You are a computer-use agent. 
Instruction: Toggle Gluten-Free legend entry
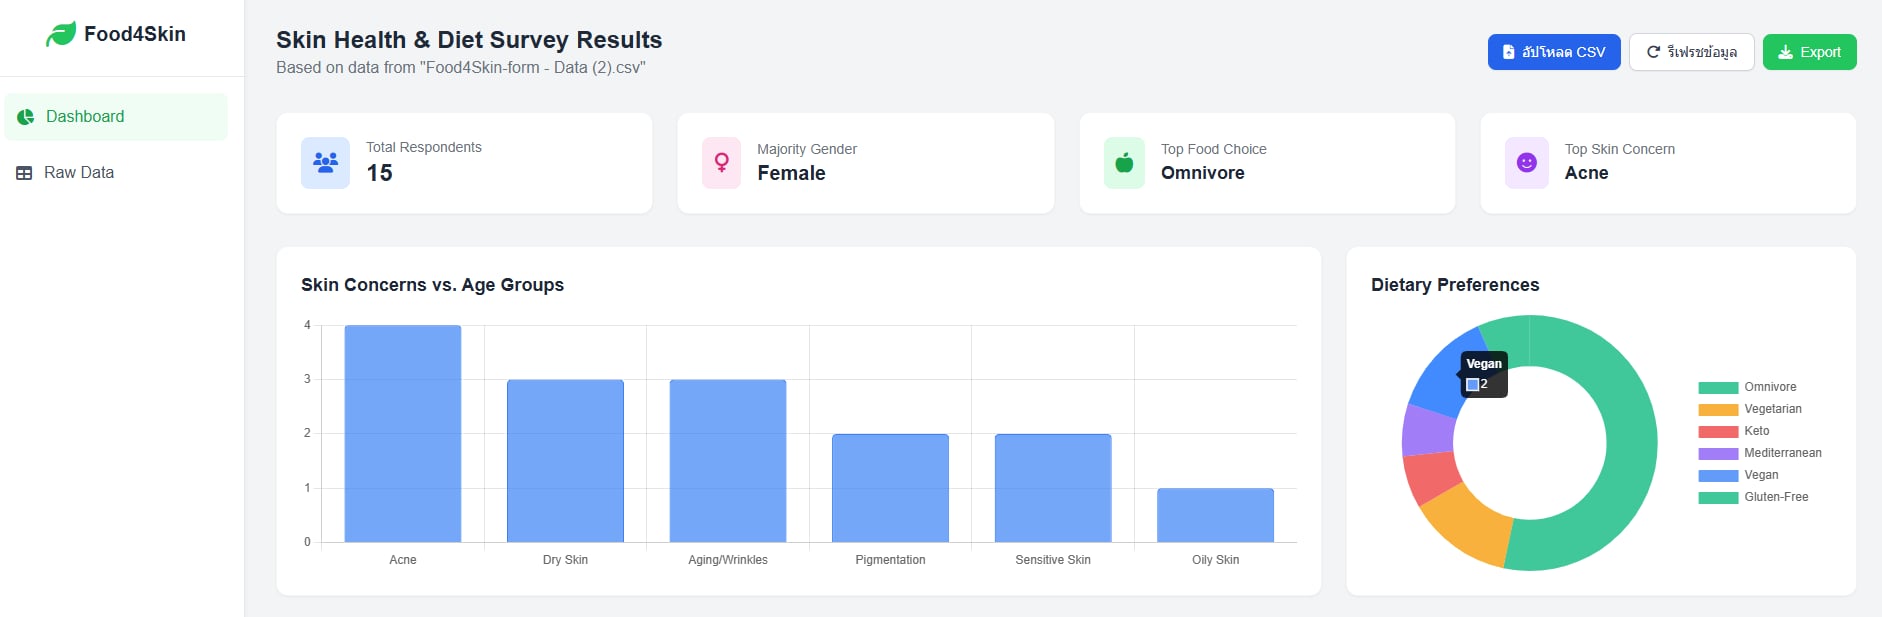[1753, 497]
